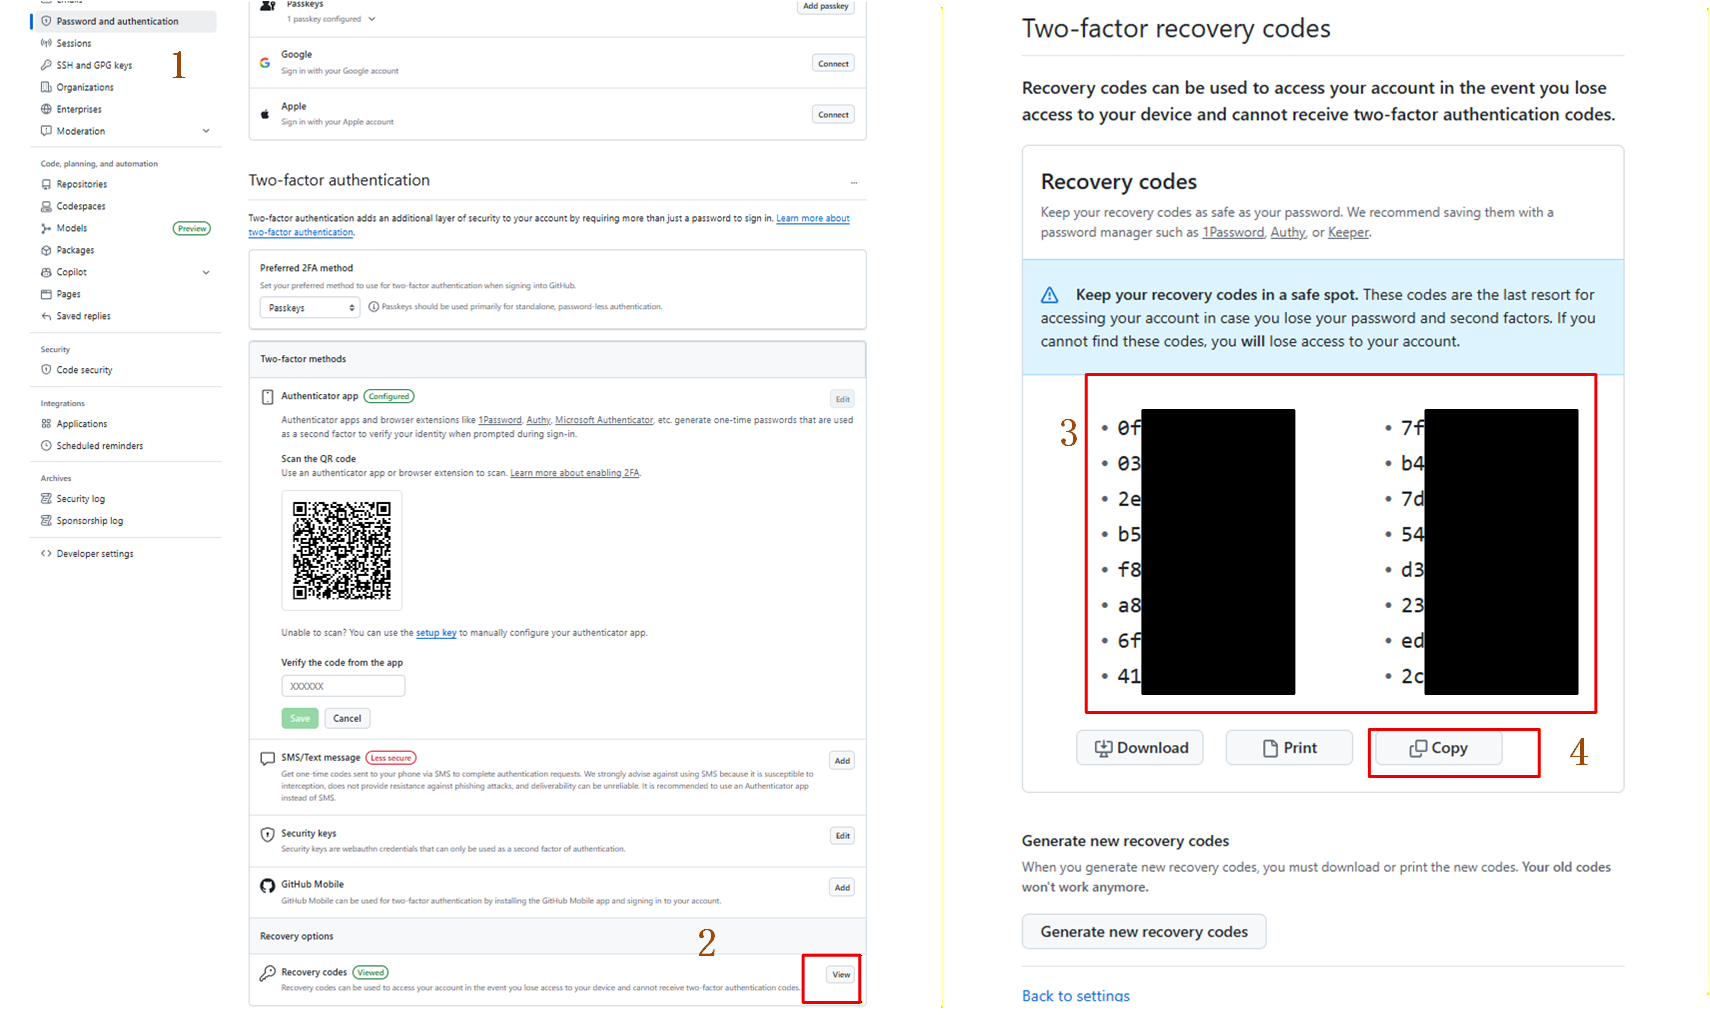The height and width of the screenshot is (1015, 1710).
Task: Click the authenticator code input field
Action: point(343,686)
